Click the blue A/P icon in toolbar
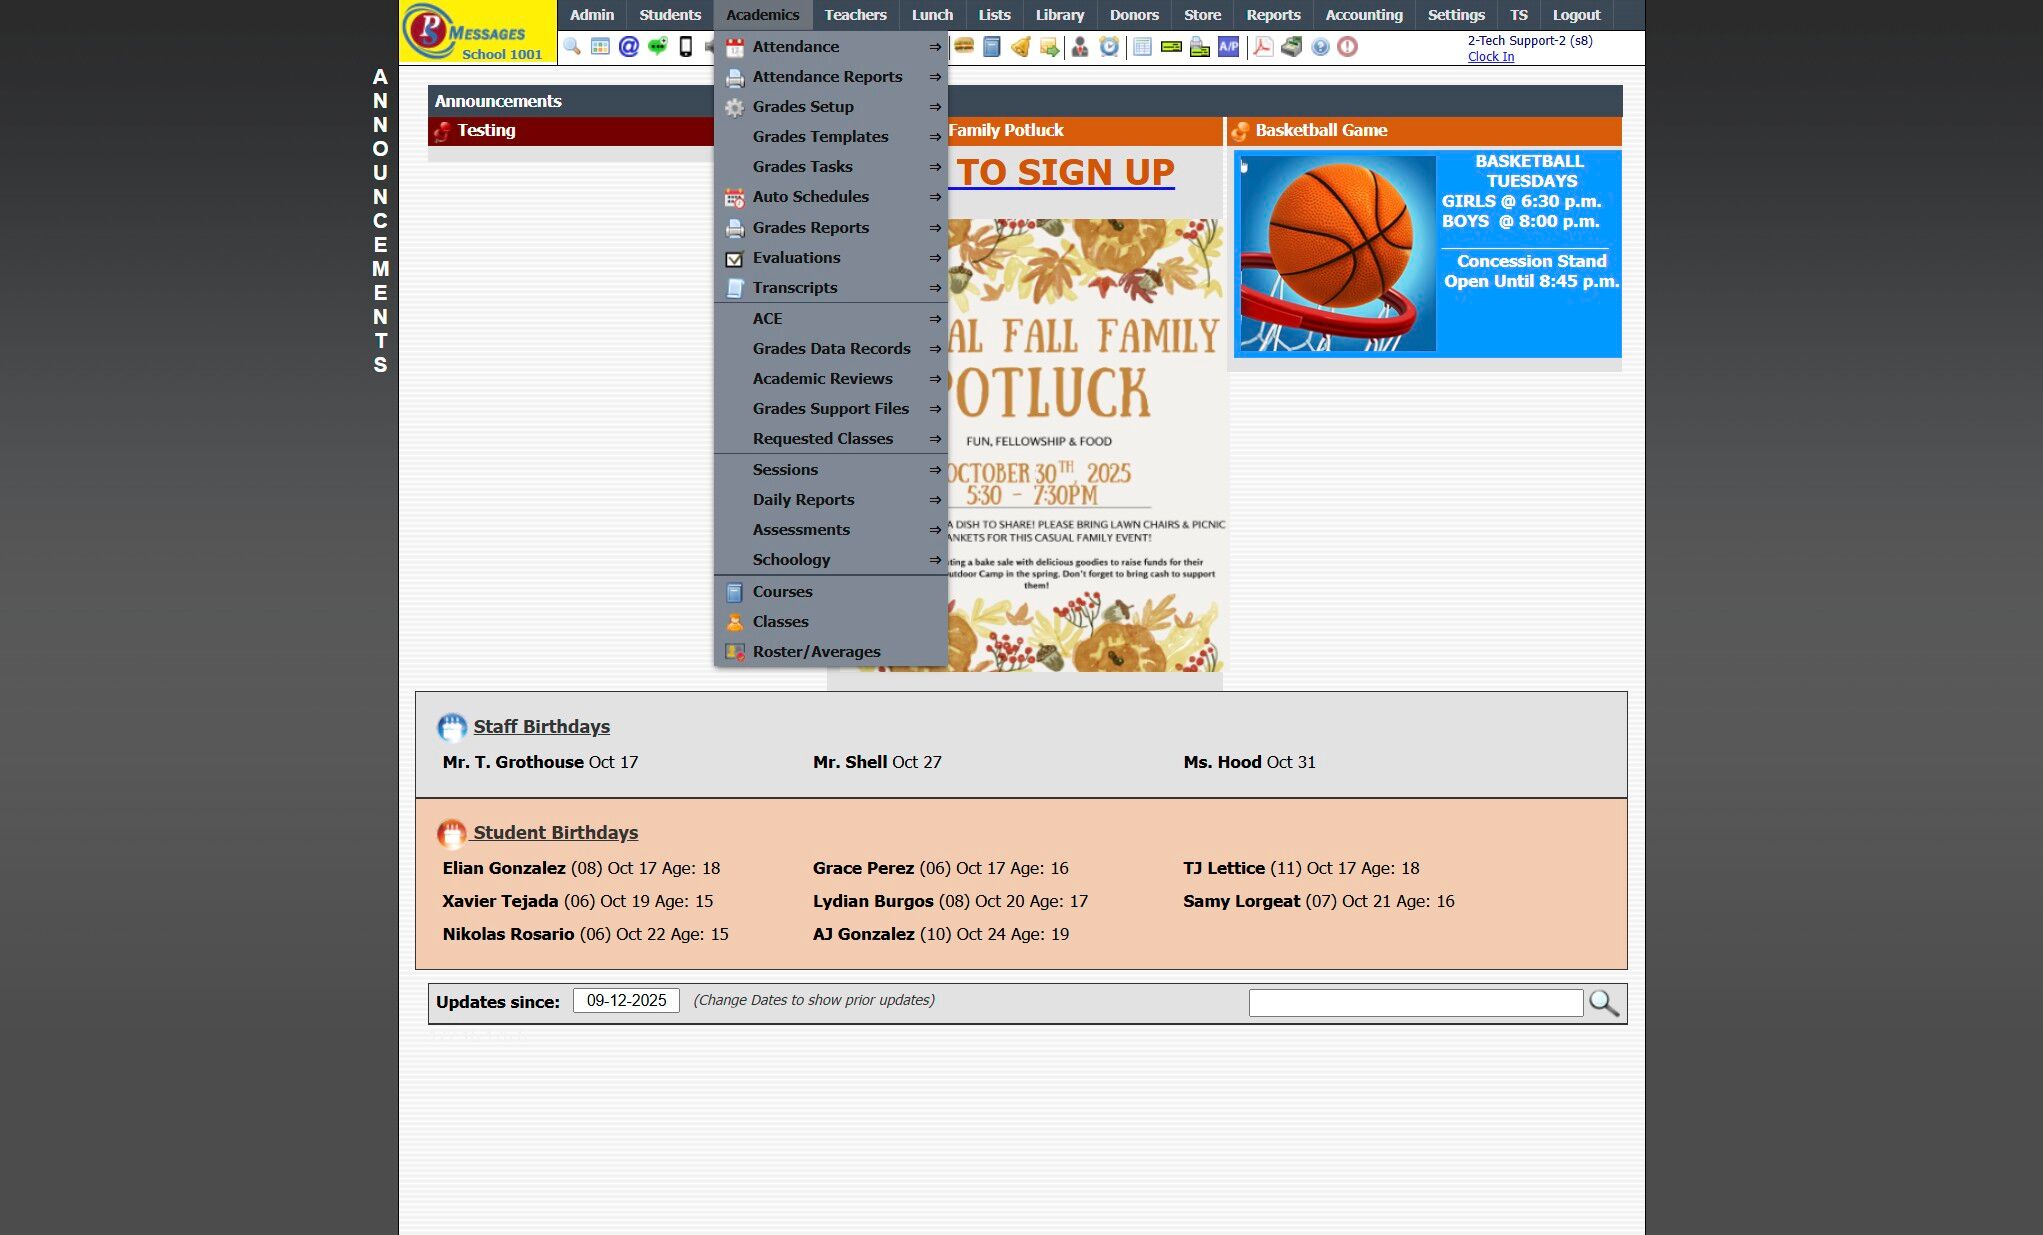2043x1235 pixels. [1228, 47]
